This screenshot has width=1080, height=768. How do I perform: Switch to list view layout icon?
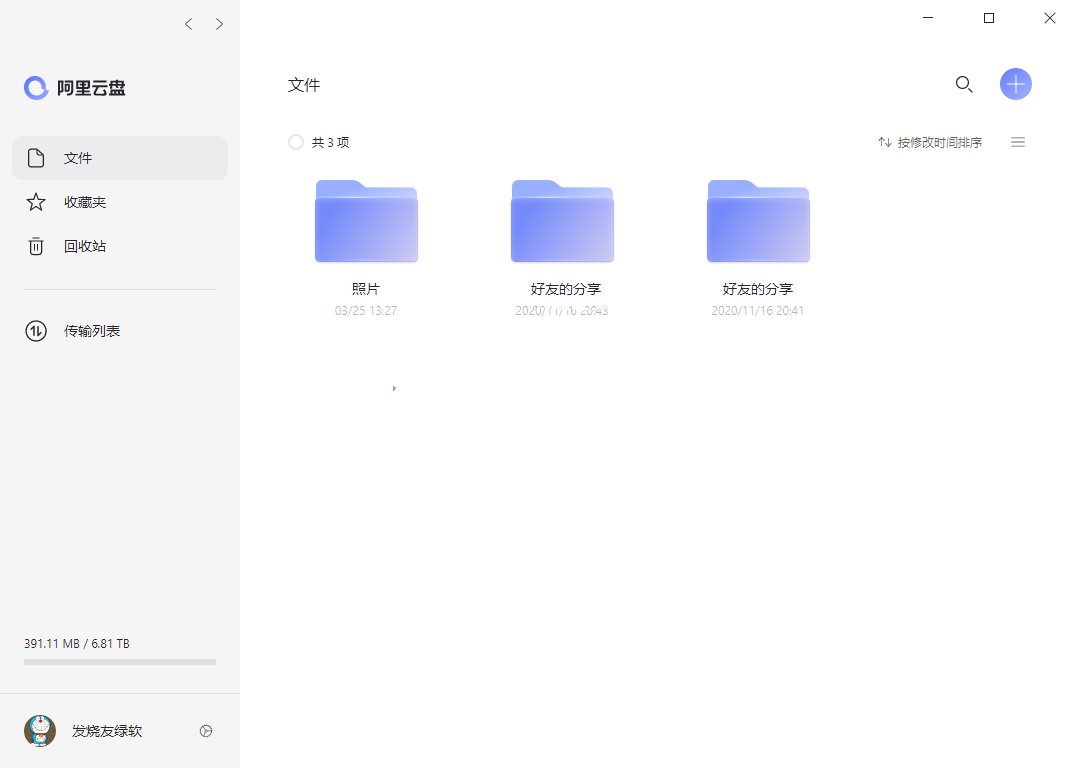(1018, 143)
